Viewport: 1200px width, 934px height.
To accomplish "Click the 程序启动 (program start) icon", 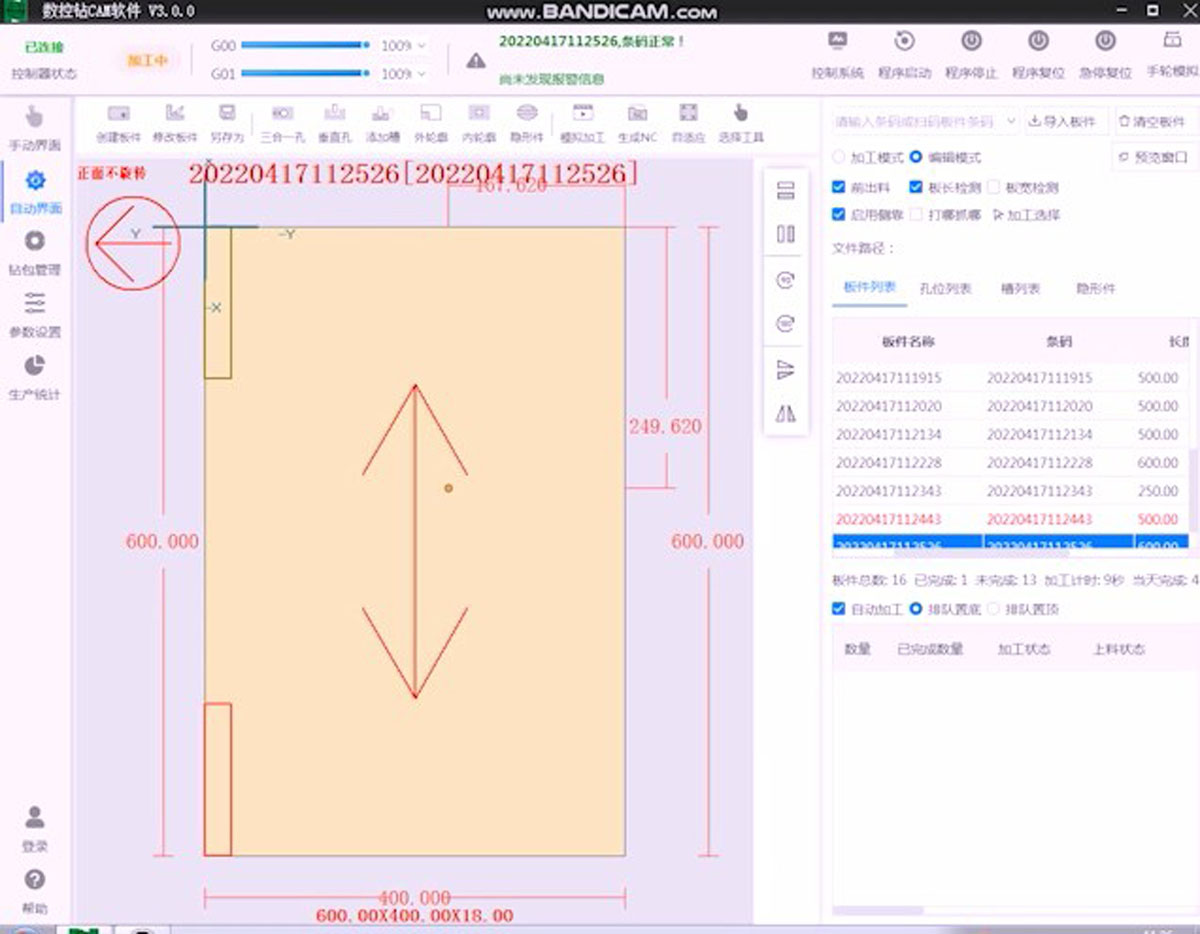I will pos(904,42).
